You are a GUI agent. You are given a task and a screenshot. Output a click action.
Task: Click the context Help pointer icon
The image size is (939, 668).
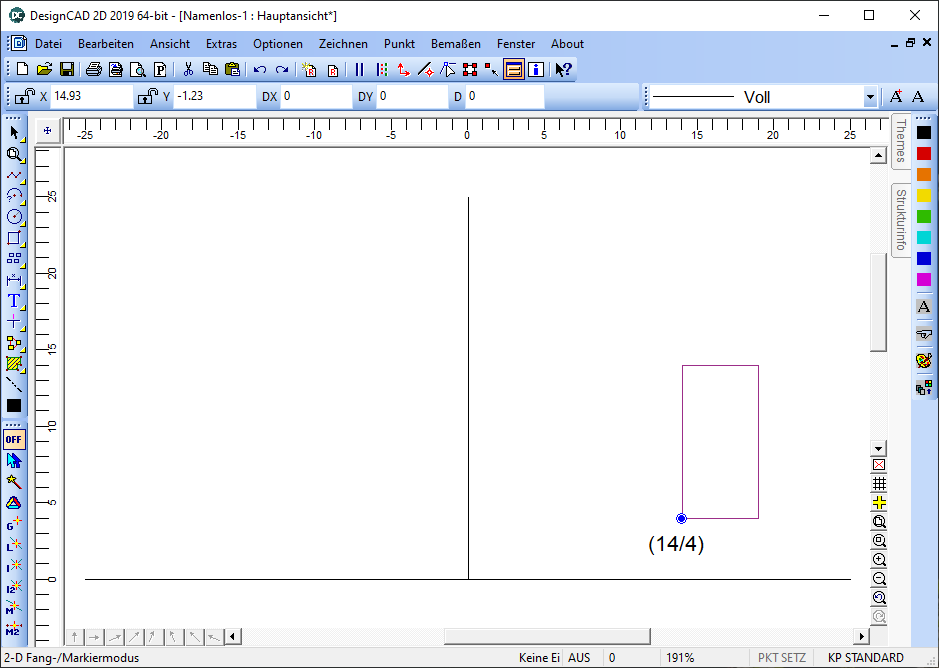[x=563, y=69]
